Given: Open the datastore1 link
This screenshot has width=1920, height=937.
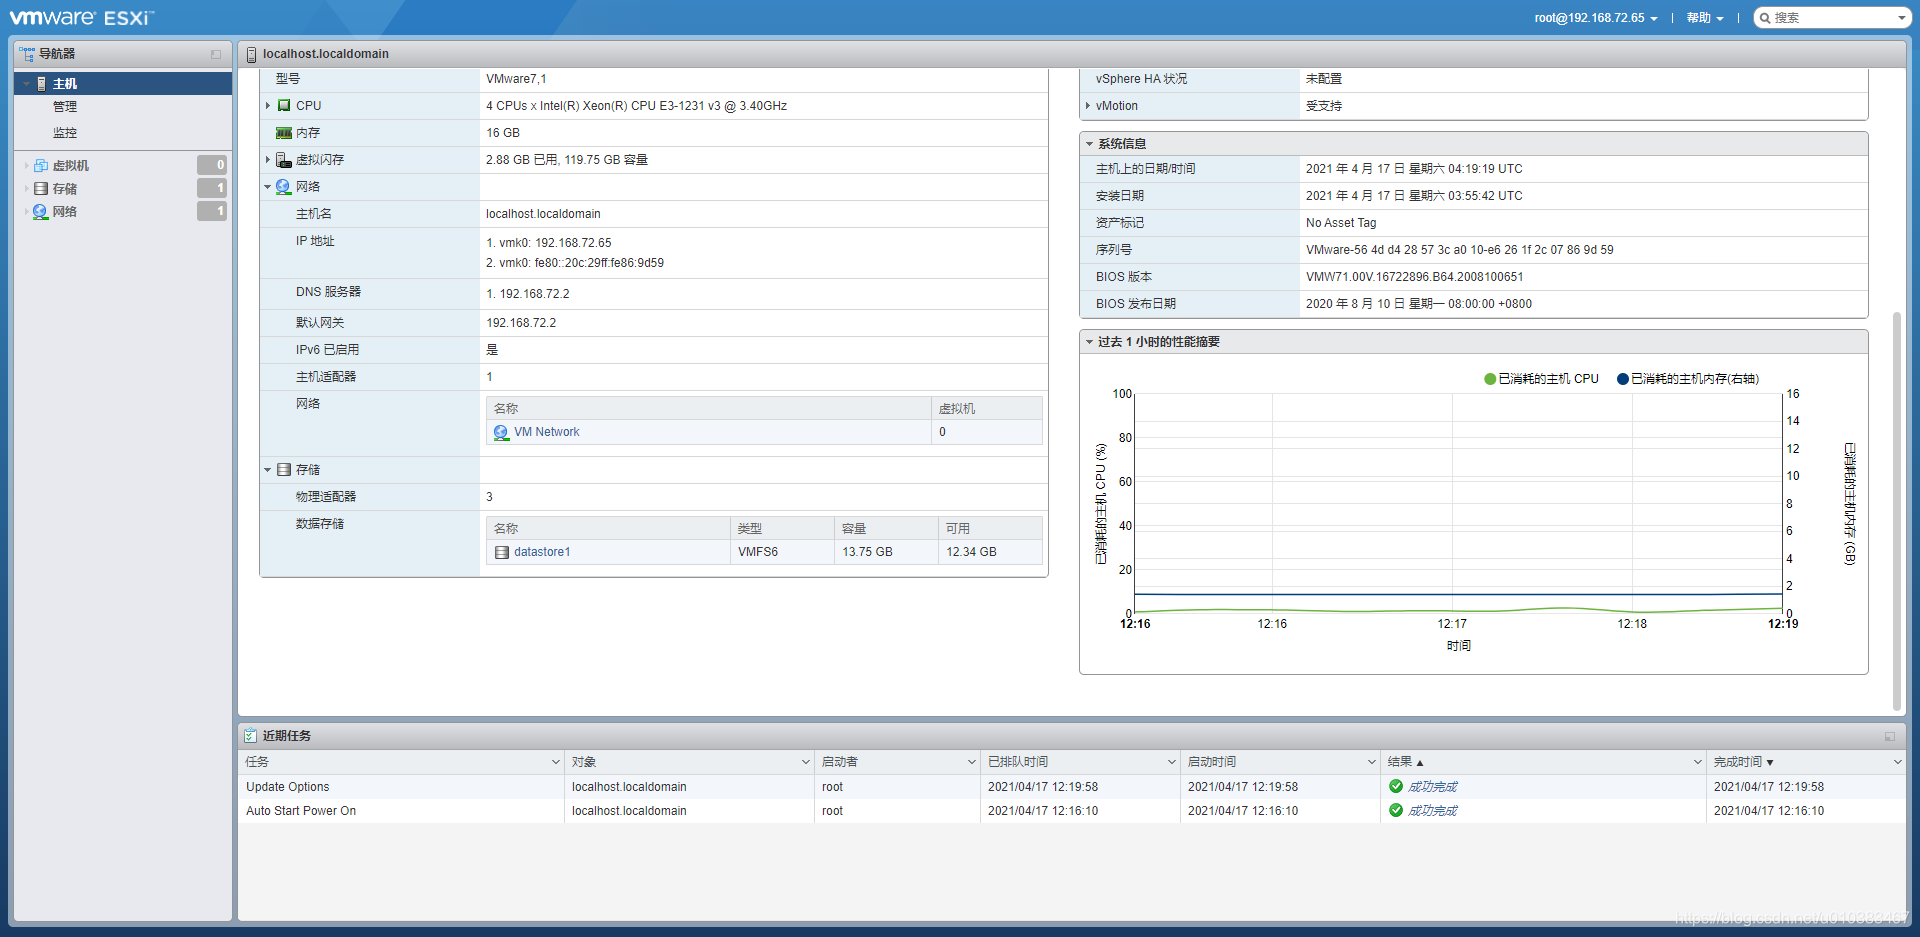Looking at the screenshot, I should tap(542, 552).
